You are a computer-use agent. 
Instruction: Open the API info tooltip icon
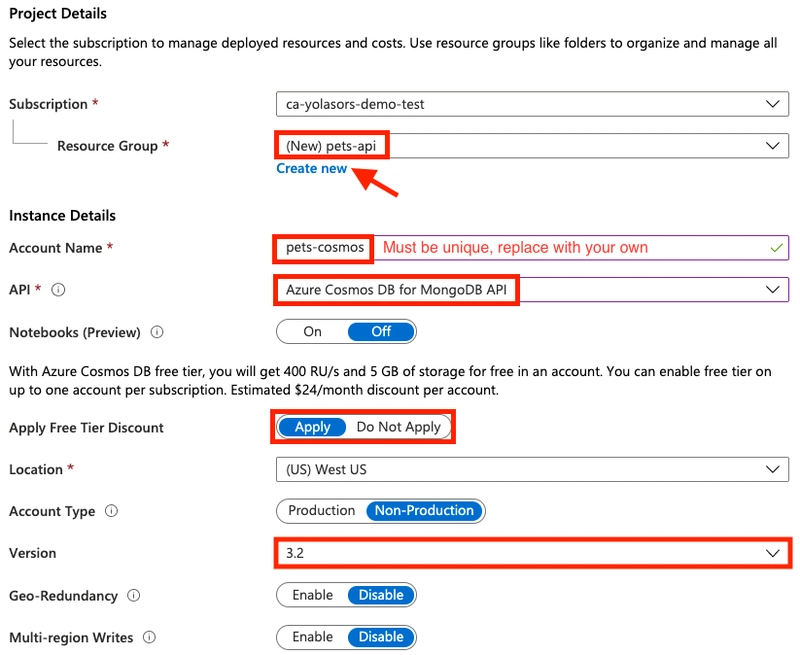click(58, 290)
